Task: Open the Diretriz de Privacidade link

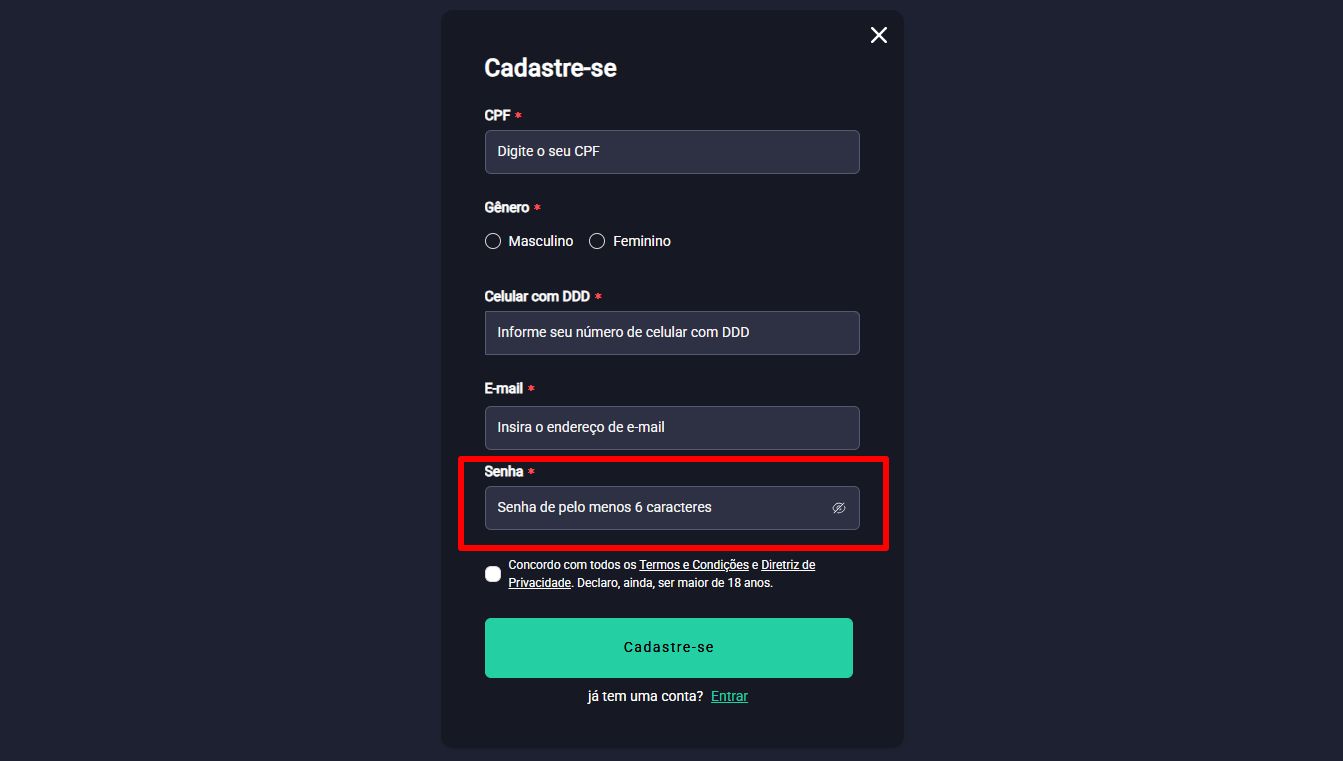Action: 787,565
